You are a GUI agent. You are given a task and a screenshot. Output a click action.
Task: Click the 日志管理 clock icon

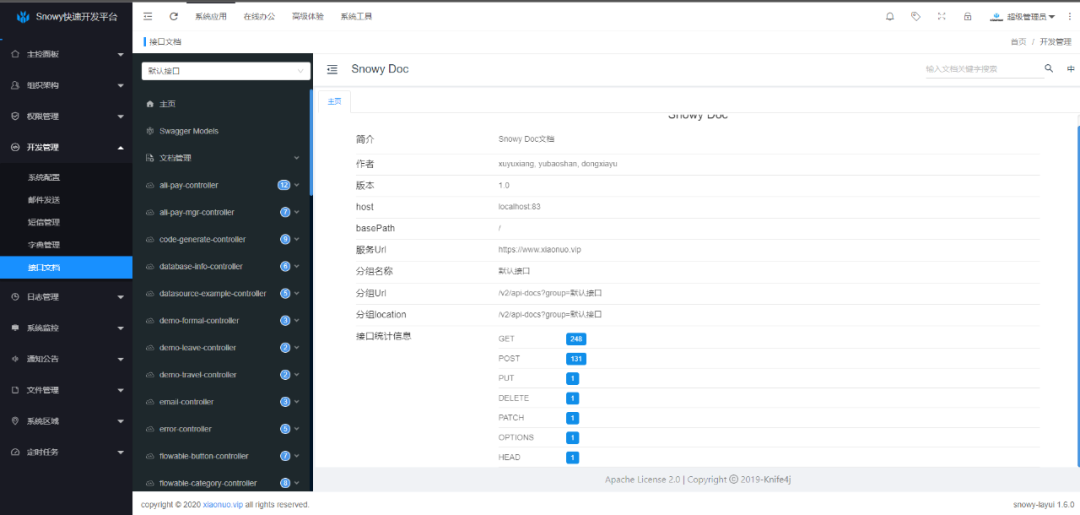(15, 297)
